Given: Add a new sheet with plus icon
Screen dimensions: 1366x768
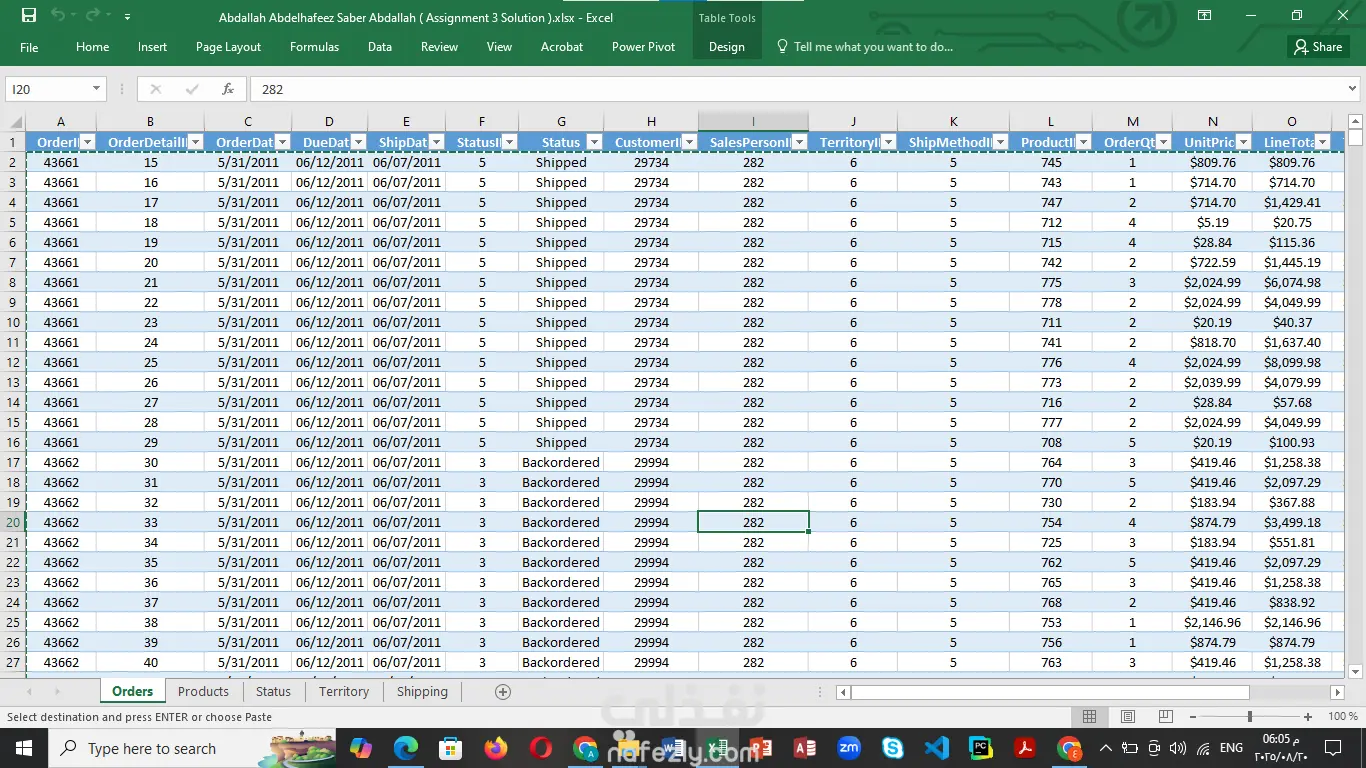Looking at the screenshot, I should [503, 692].
